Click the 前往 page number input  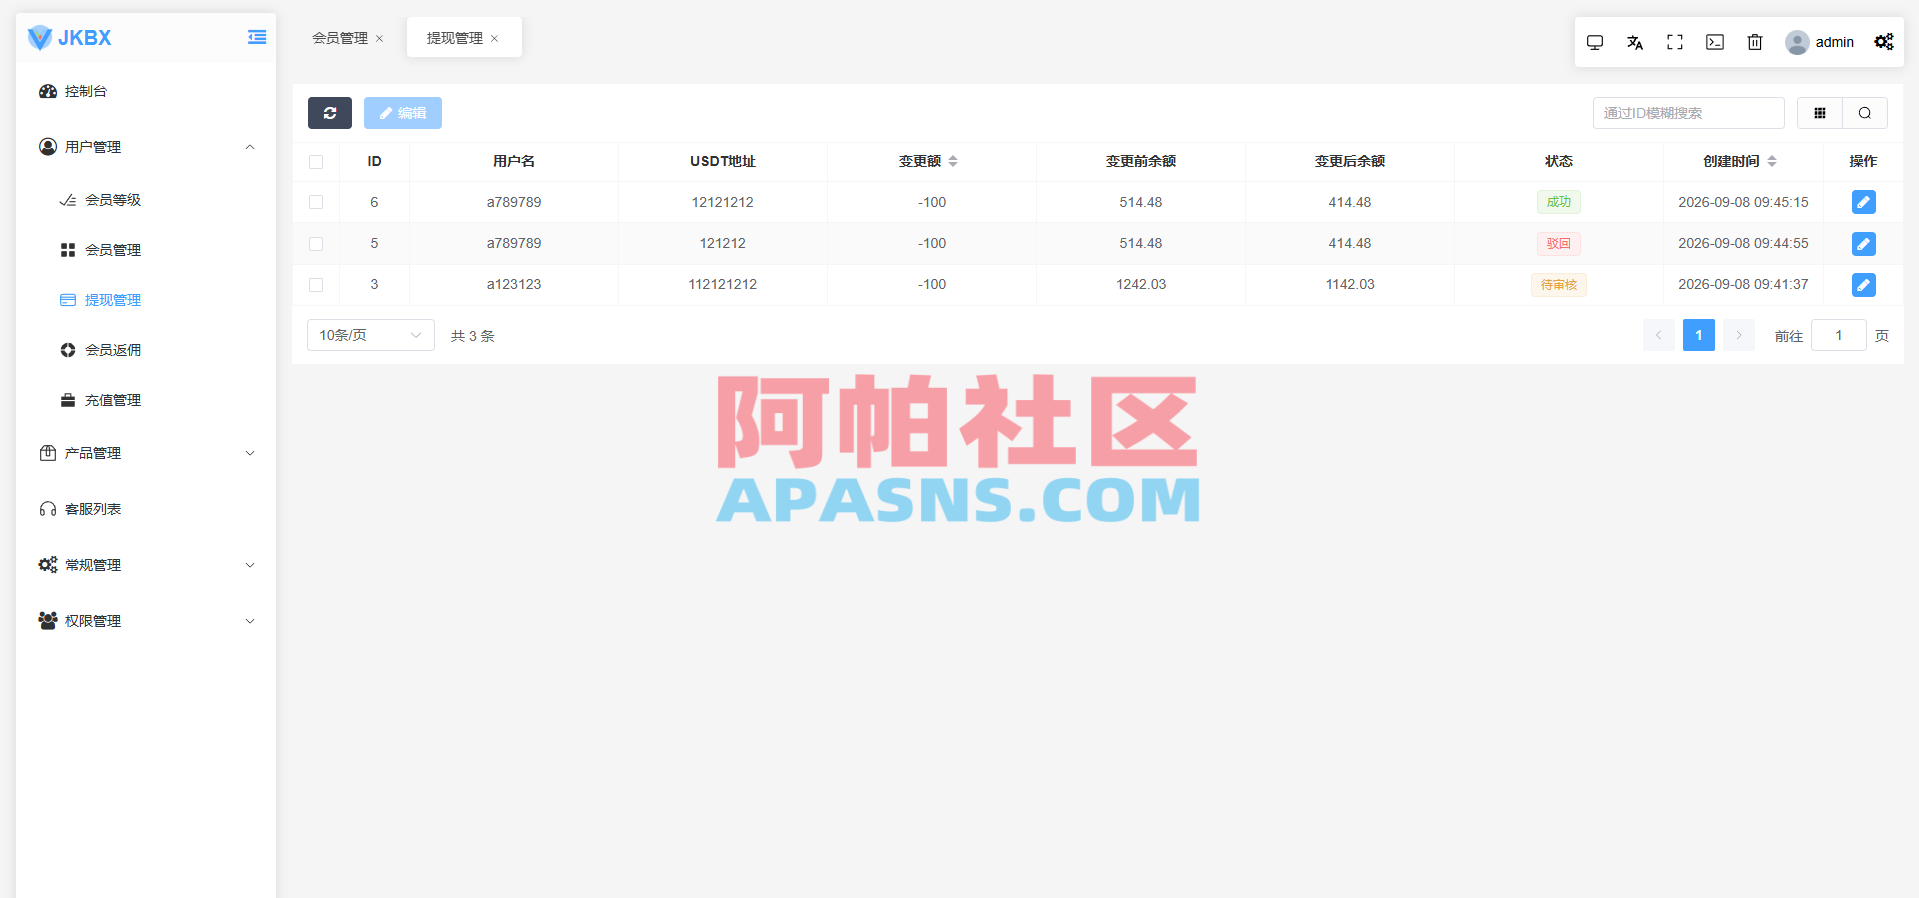pos(1839,335)
